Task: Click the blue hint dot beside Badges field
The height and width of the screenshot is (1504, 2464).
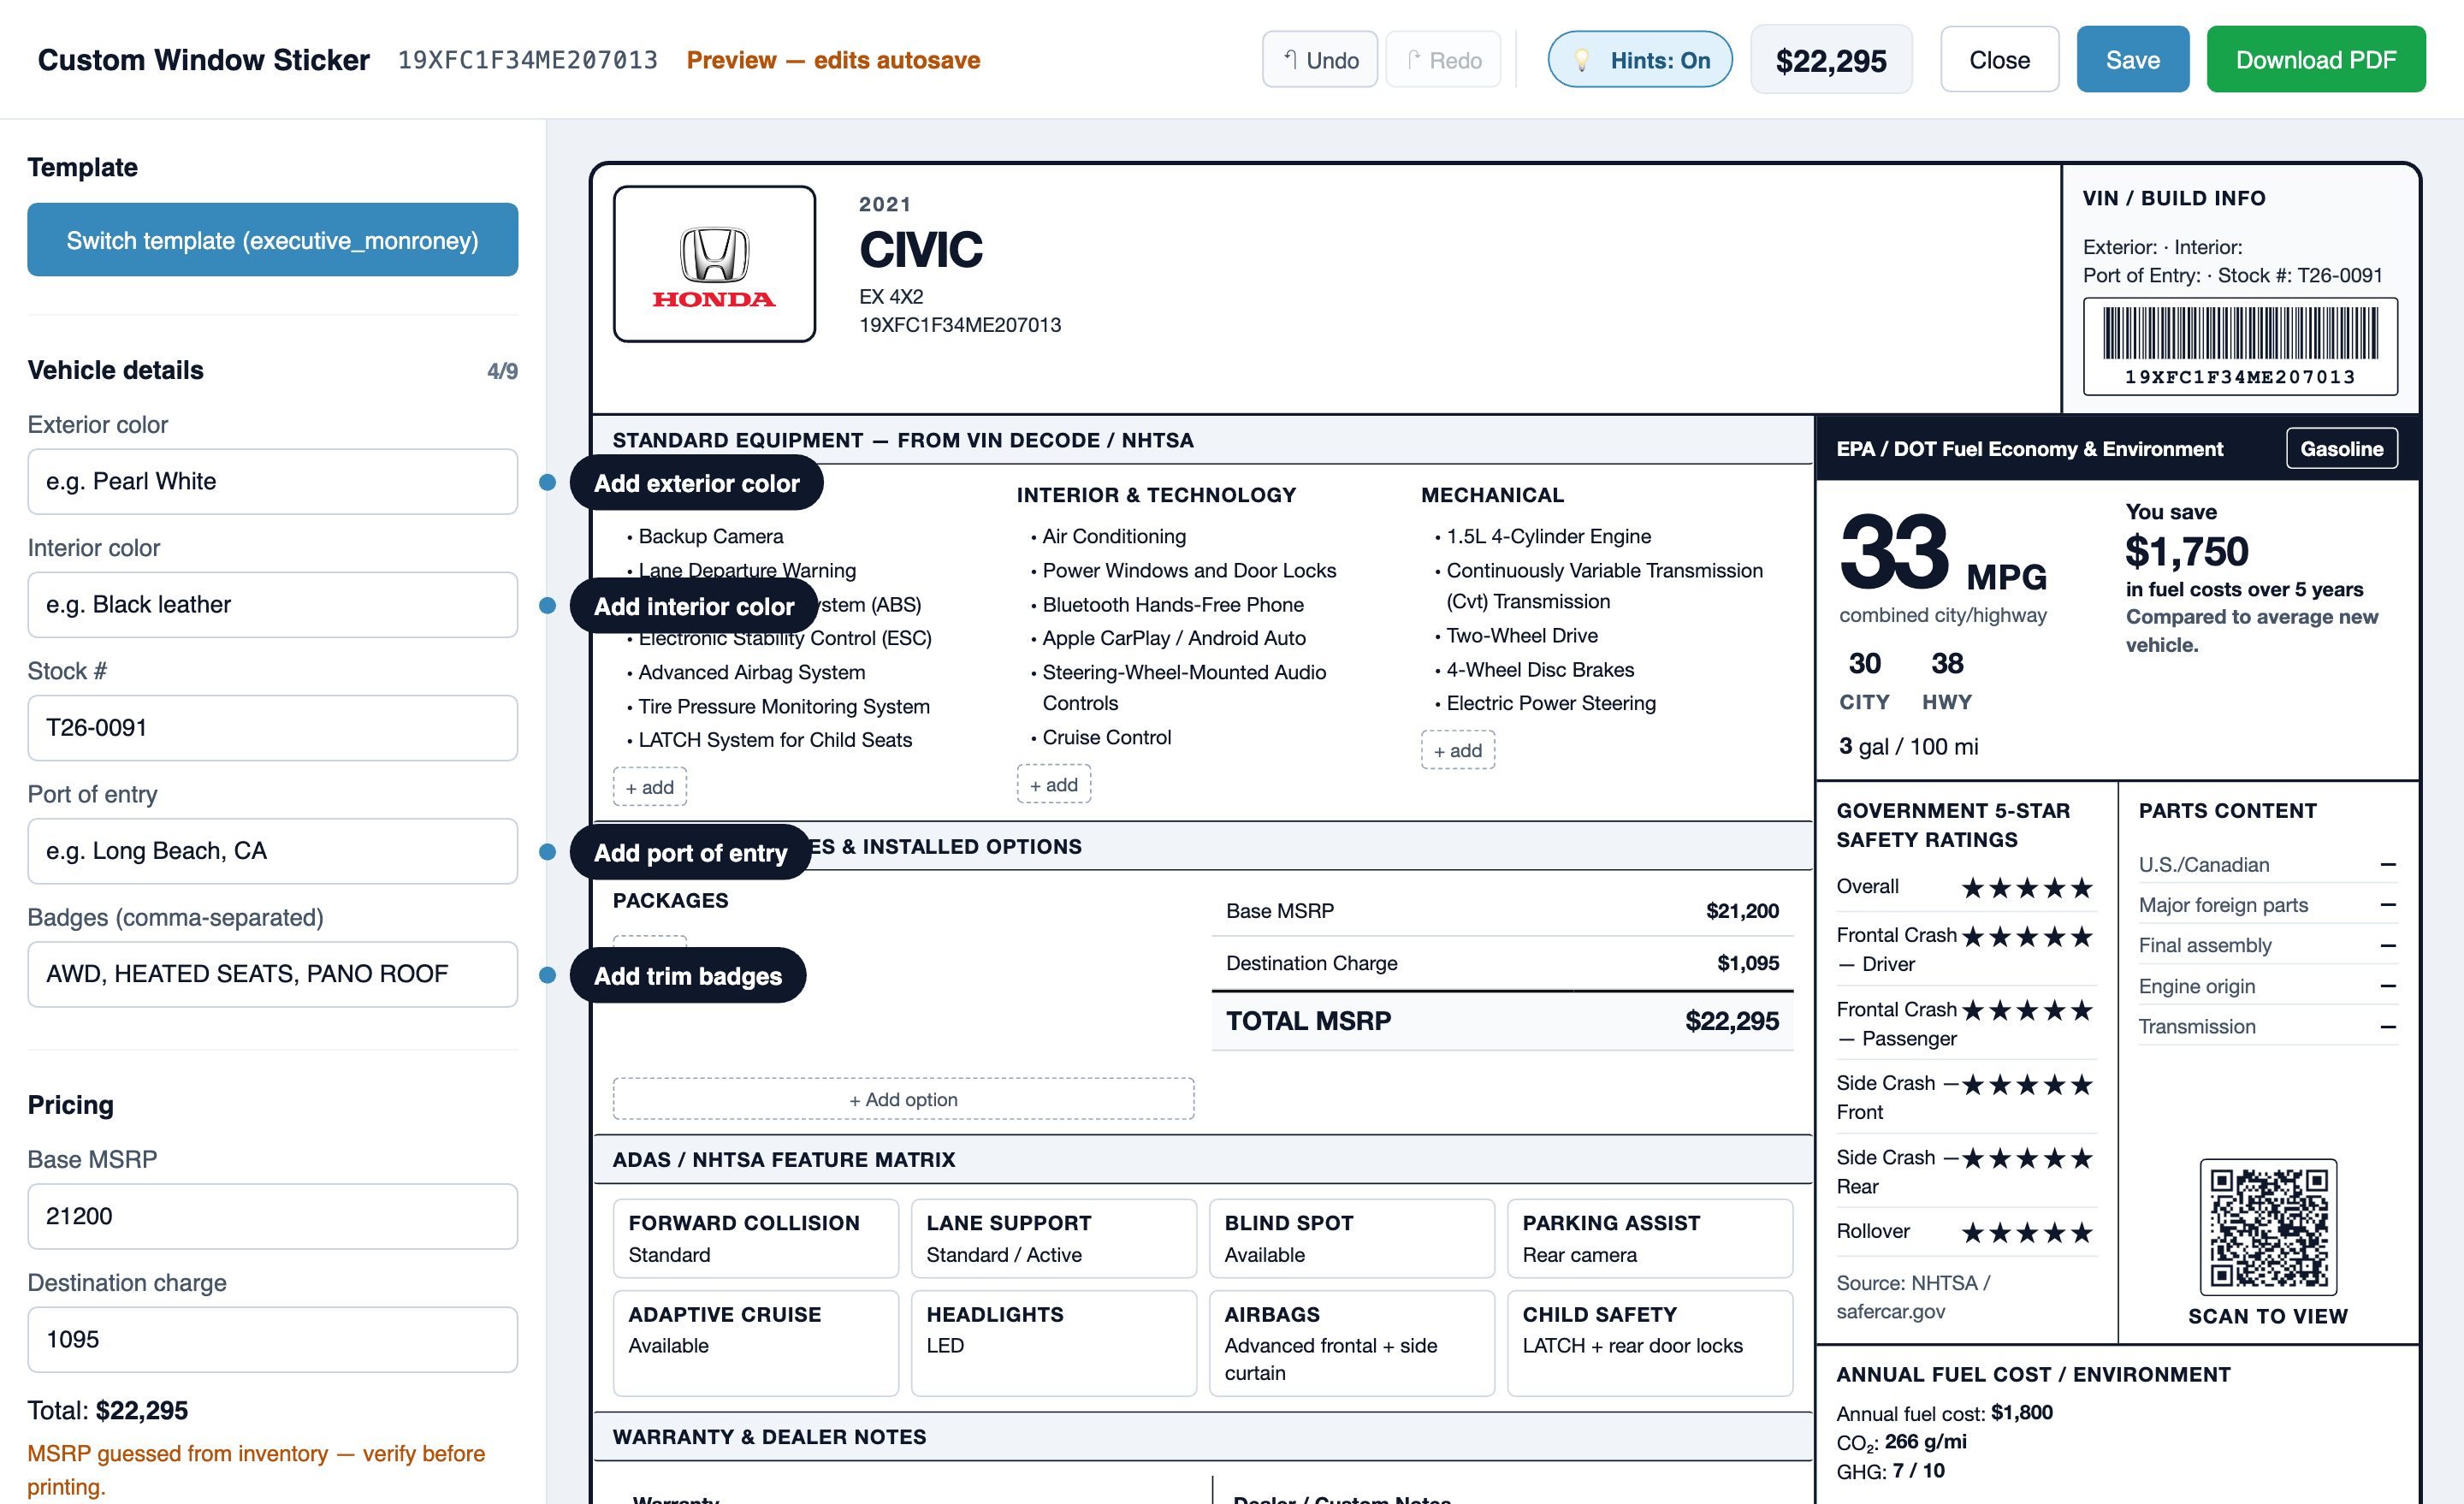Action: [547, 975]
